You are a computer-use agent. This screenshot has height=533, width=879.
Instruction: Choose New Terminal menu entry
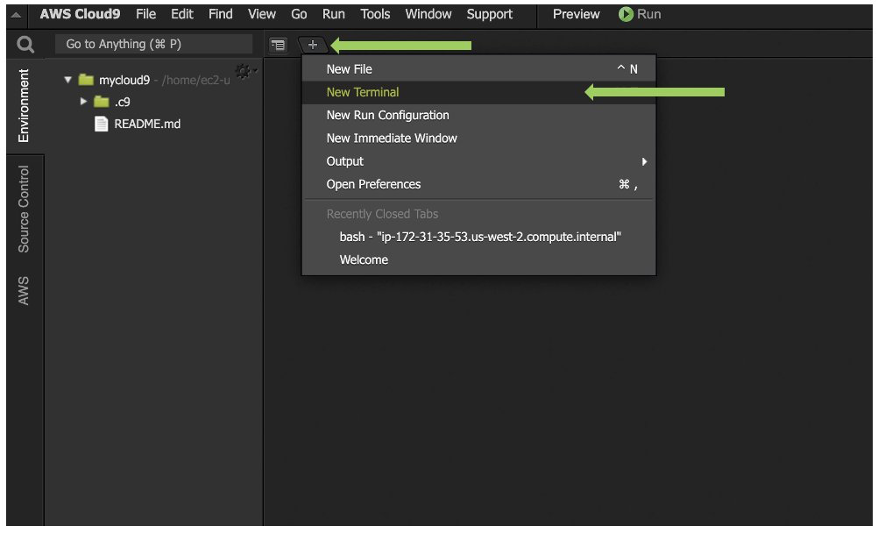[479, 92]
